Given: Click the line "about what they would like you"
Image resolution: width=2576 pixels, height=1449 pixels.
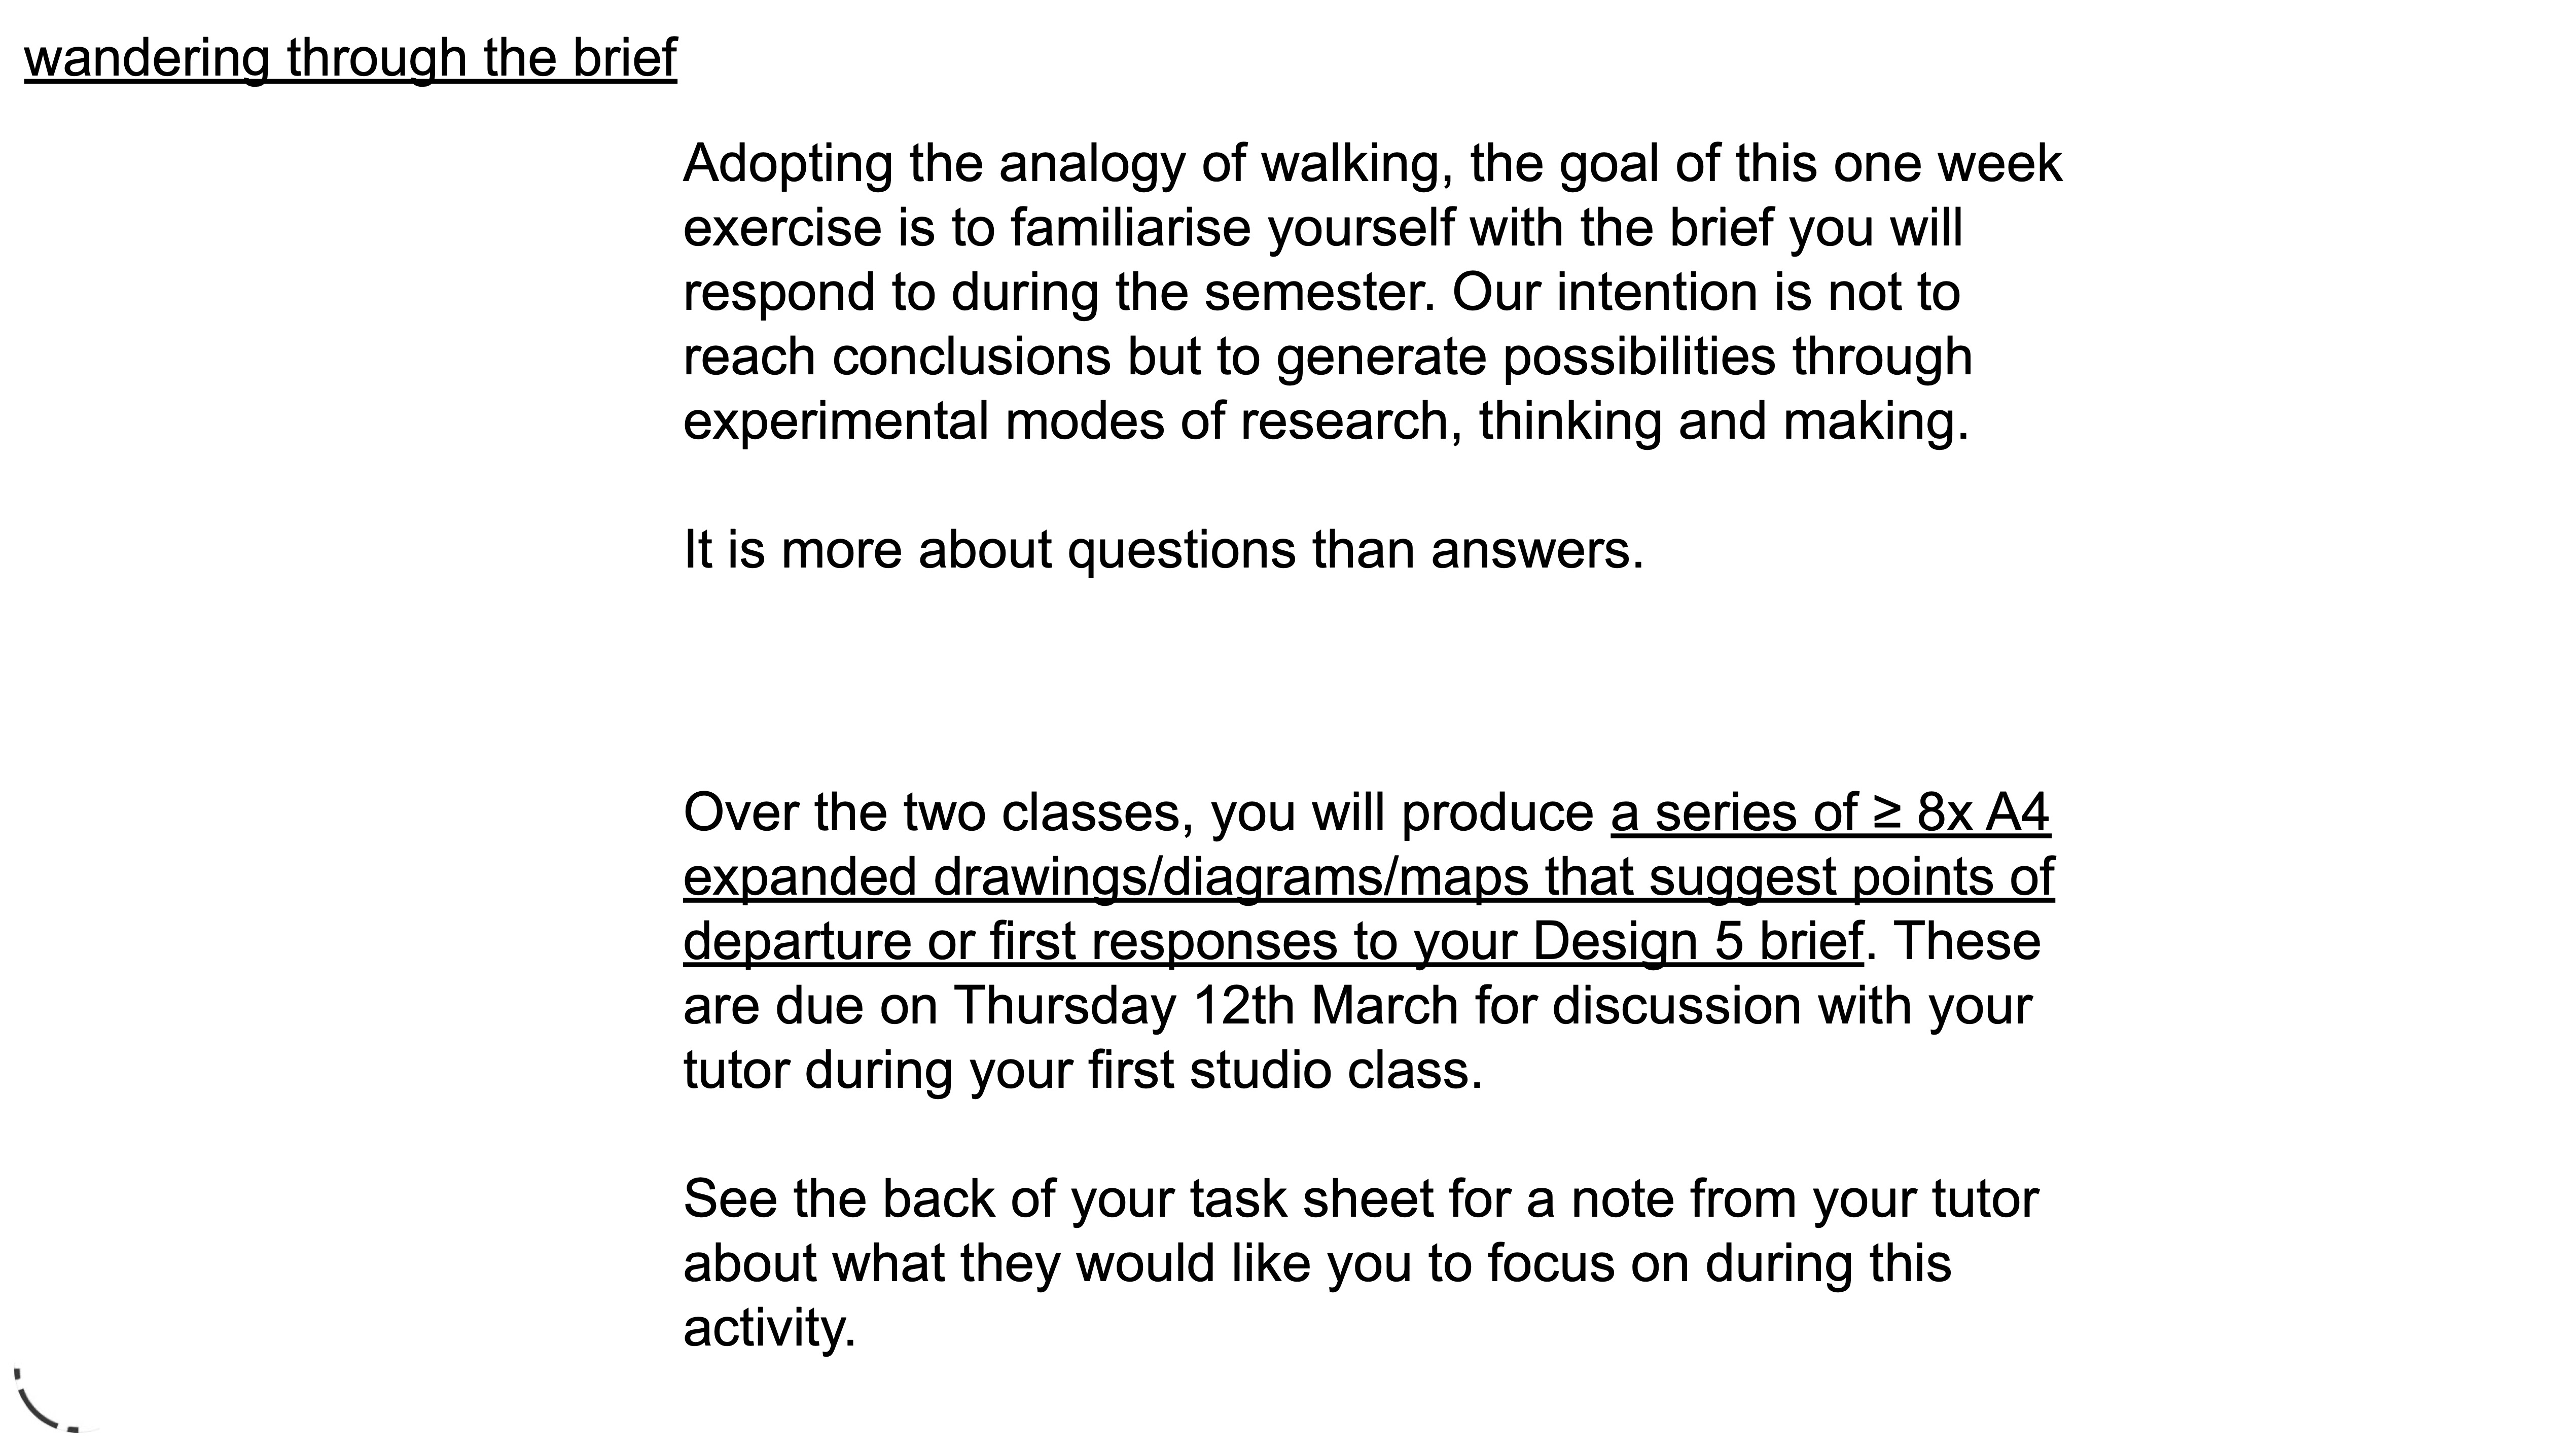Looking at the screenshot, I should pyautogui.click(x=1317, y=1264).
